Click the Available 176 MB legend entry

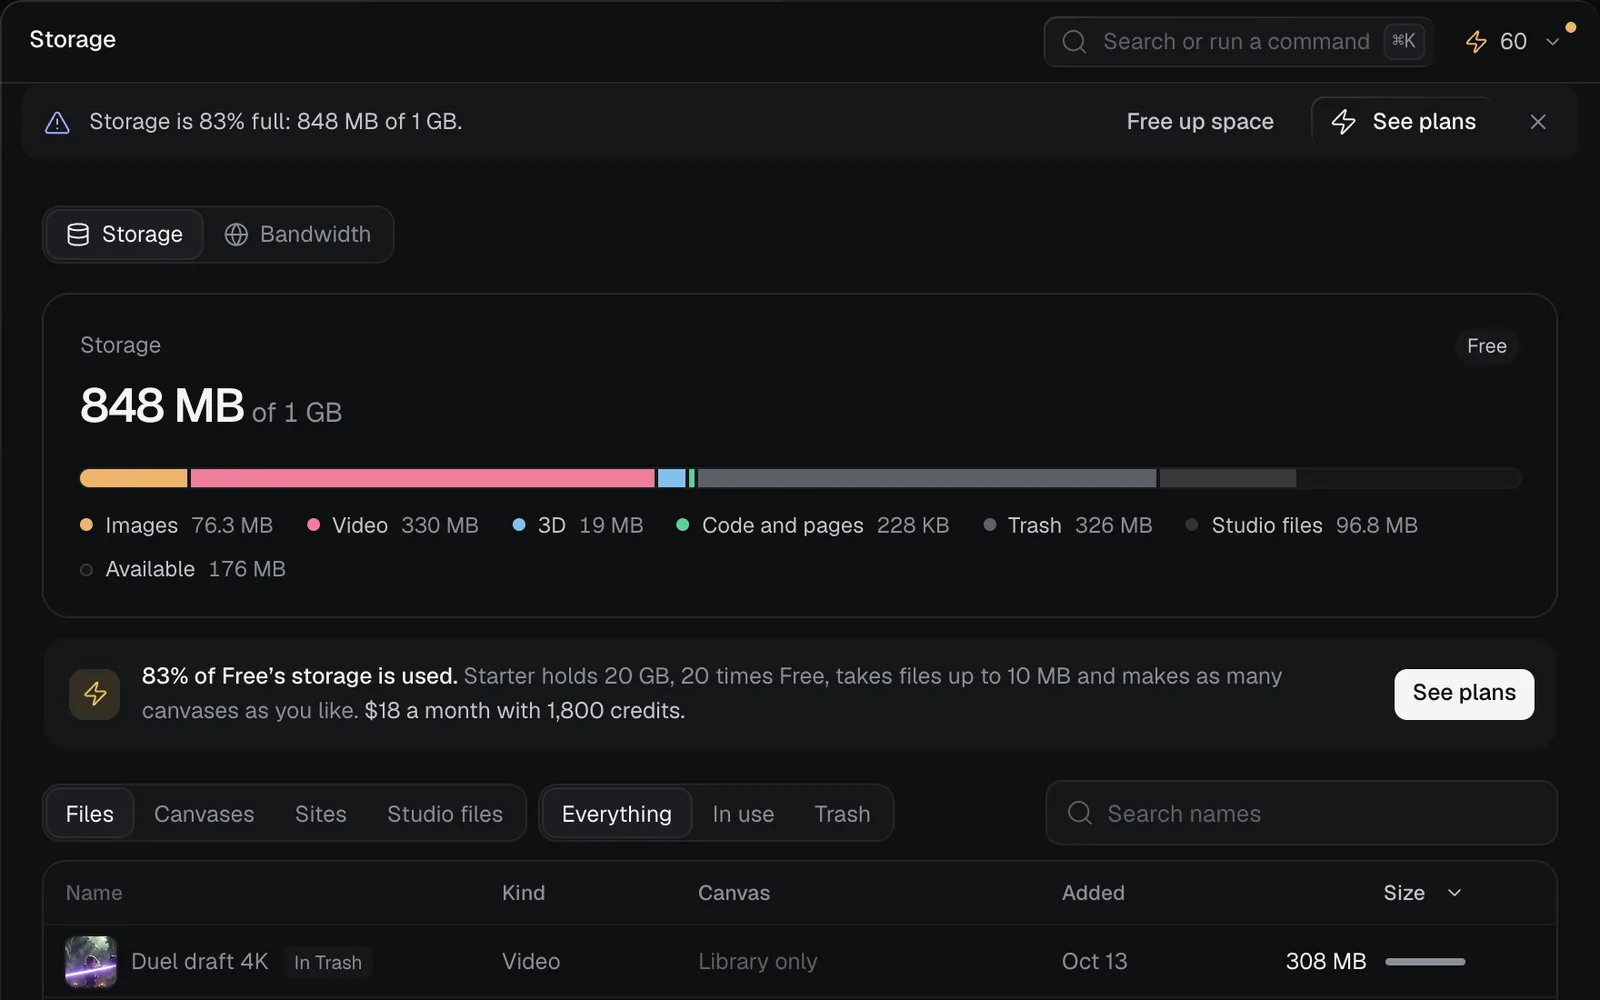tap(183, 569)
